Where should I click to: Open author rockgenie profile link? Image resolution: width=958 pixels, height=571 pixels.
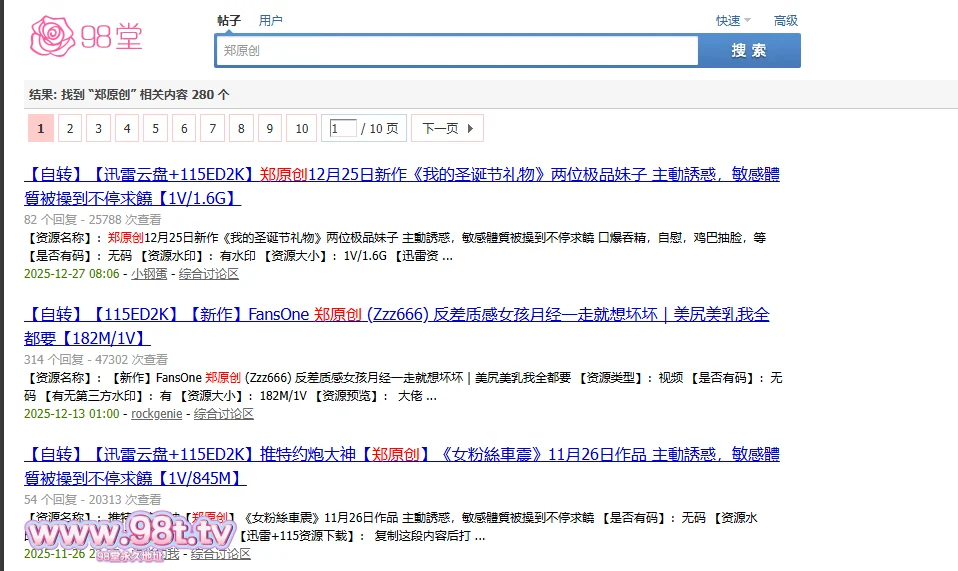[157, 413]
